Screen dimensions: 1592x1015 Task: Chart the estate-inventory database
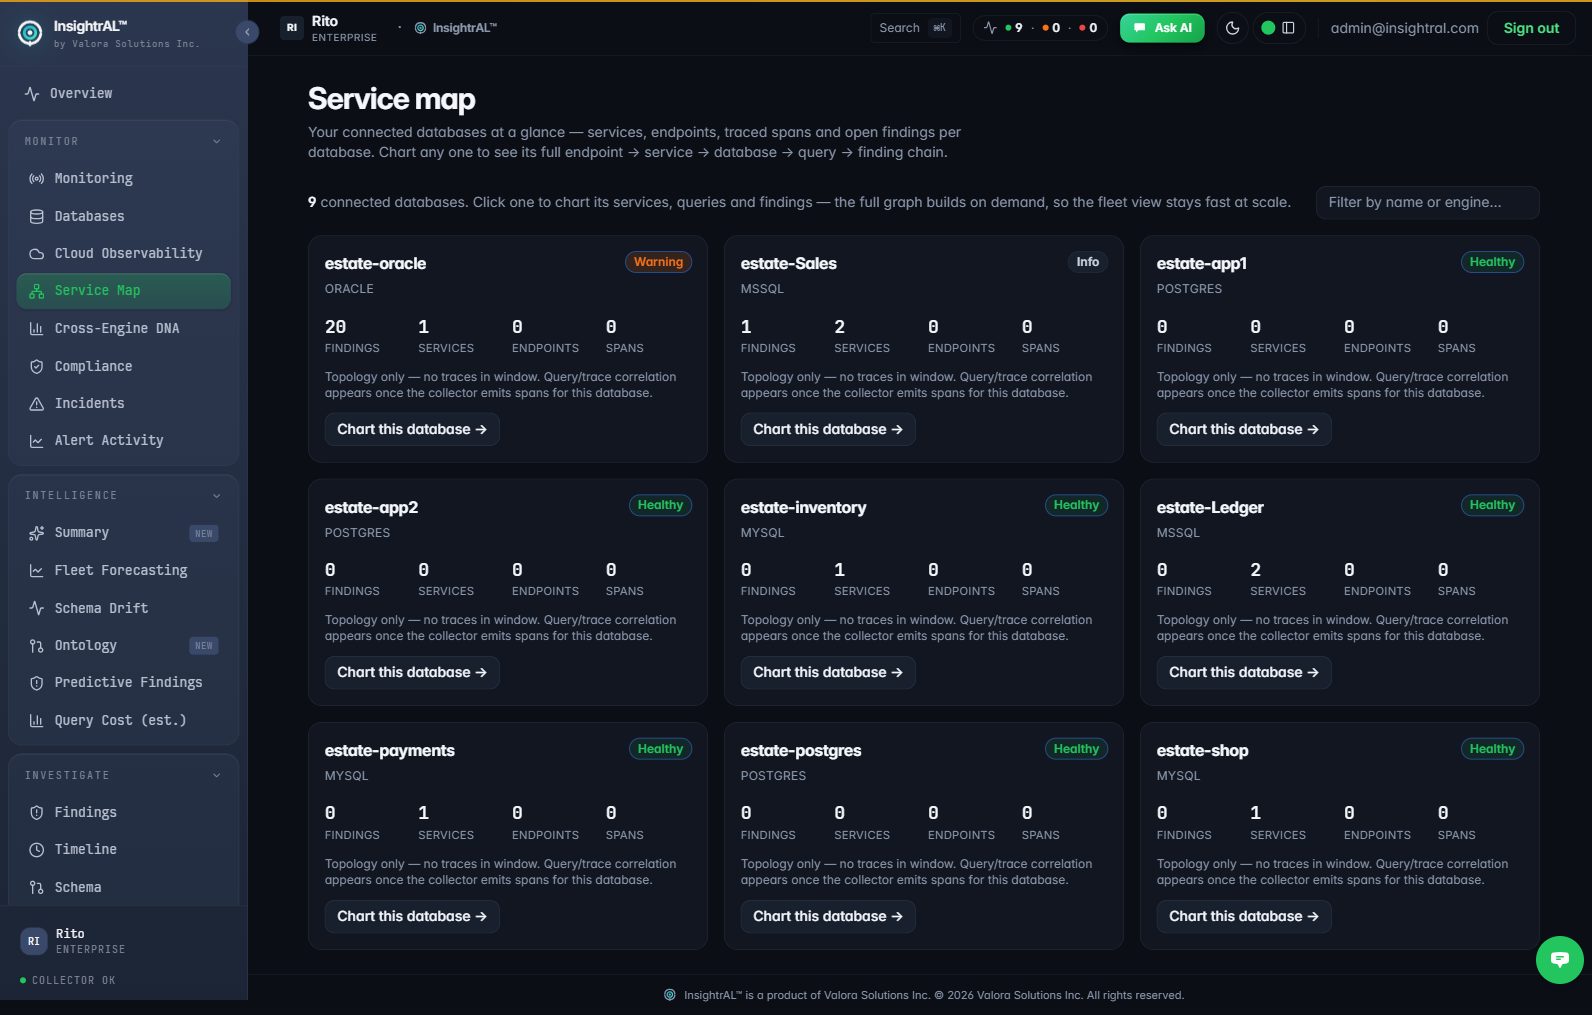(828, 672)
